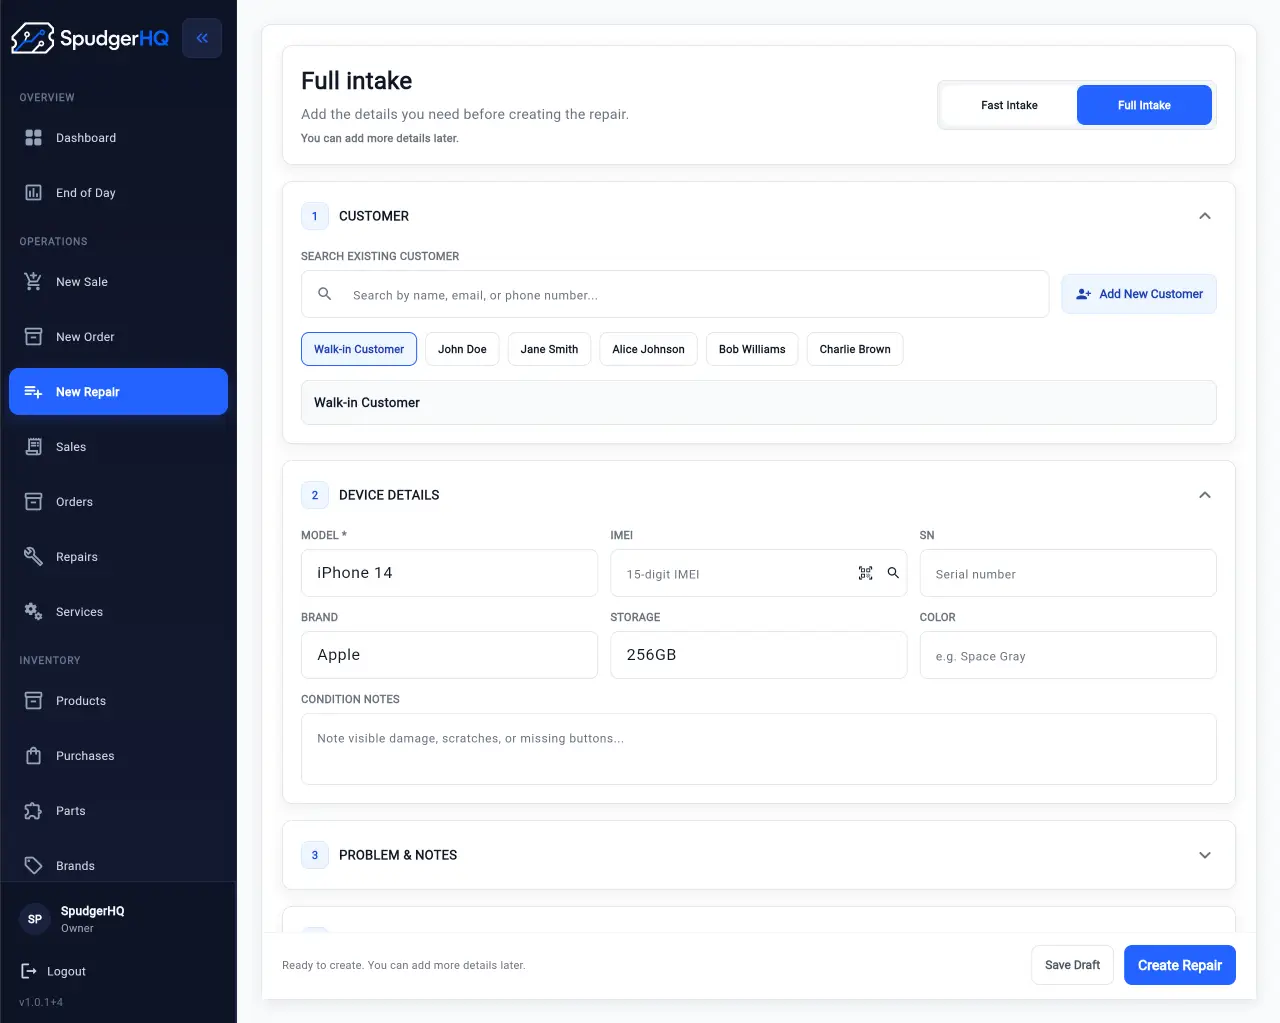Click the Logout icon

pos(29,971)
